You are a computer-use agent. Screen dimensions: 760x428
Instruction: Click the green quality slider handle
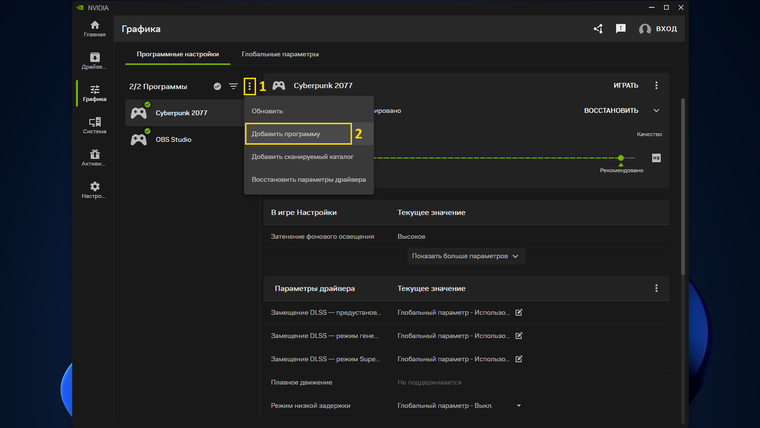click(621, 158)
